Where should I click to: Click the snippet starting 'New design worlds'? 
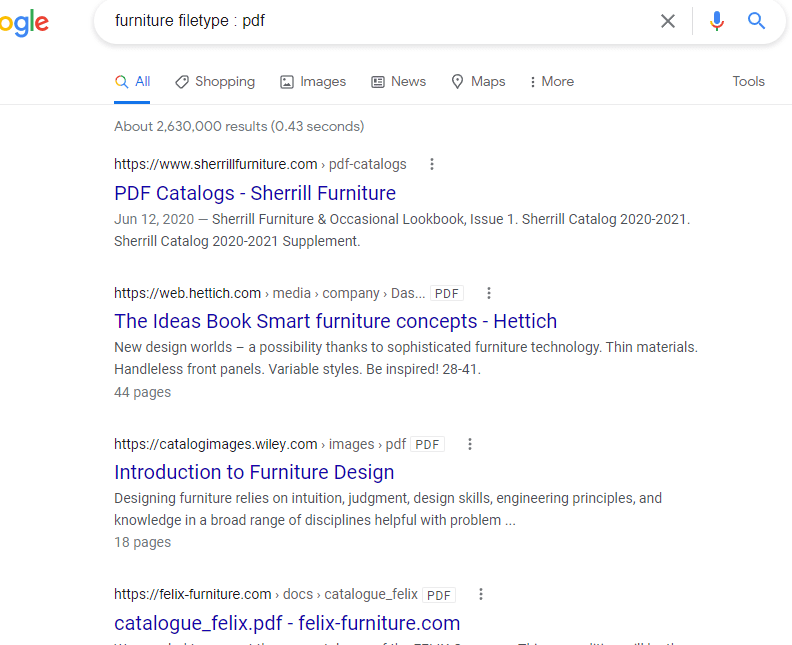pos(406,358)
